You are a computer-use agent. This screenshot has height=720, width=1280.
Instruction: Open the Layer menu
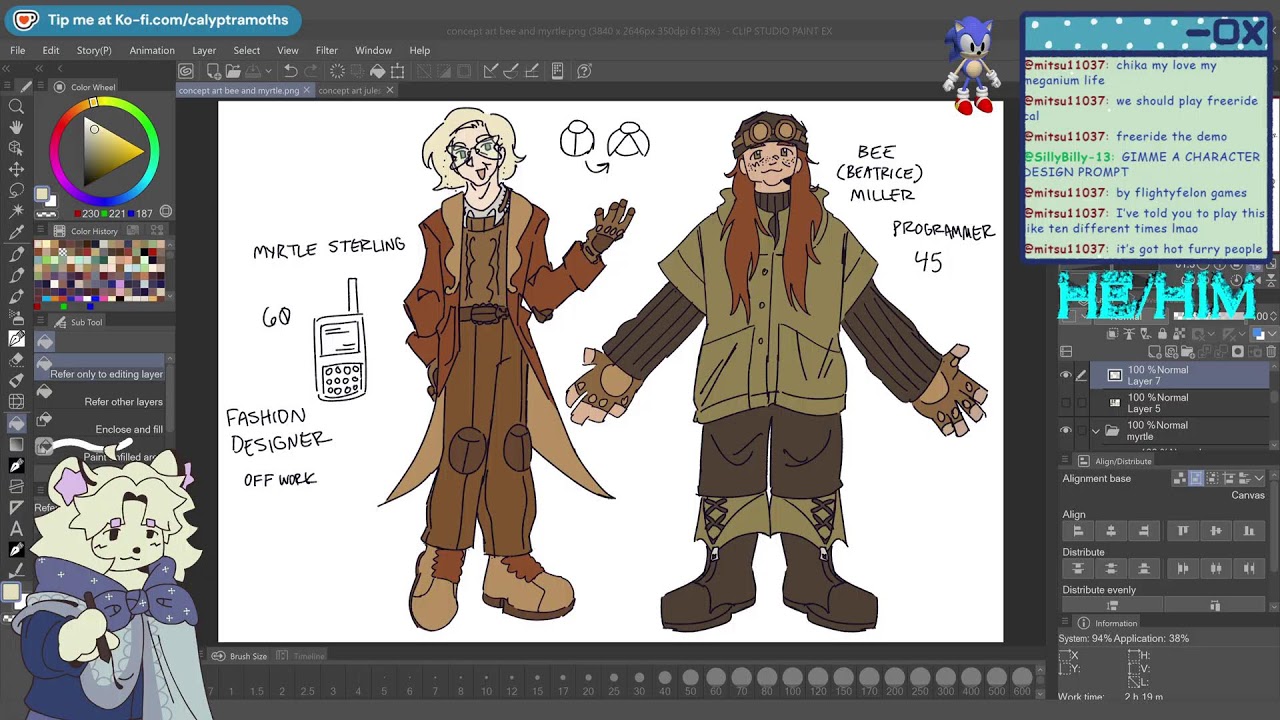[204, 50]
